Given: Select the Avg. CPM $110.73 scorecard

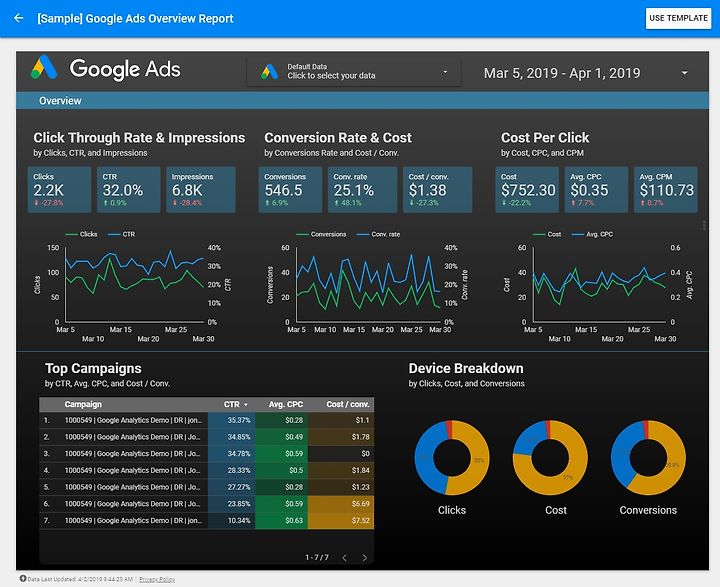Looking at the screenshot, I should click(x=666, y=190).
